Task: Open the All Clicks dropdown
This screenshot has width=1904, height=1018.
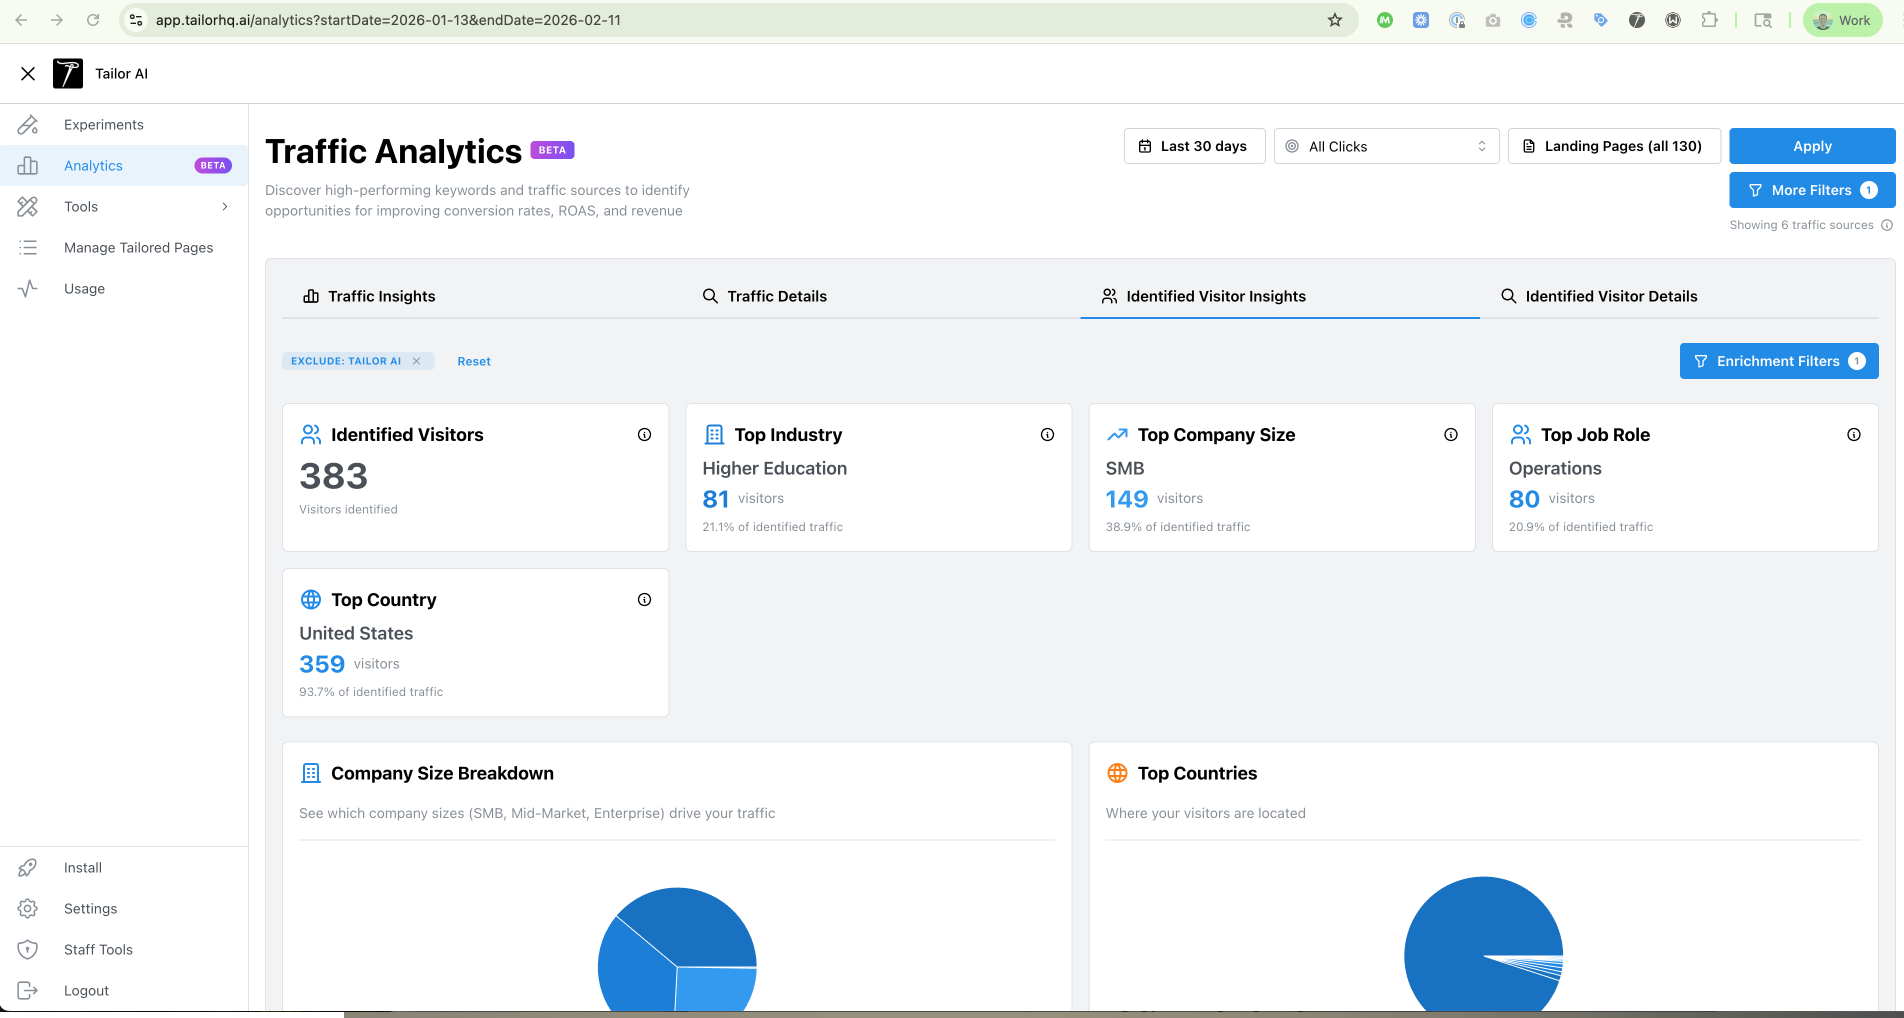Action: click(x=1386, y=146)
